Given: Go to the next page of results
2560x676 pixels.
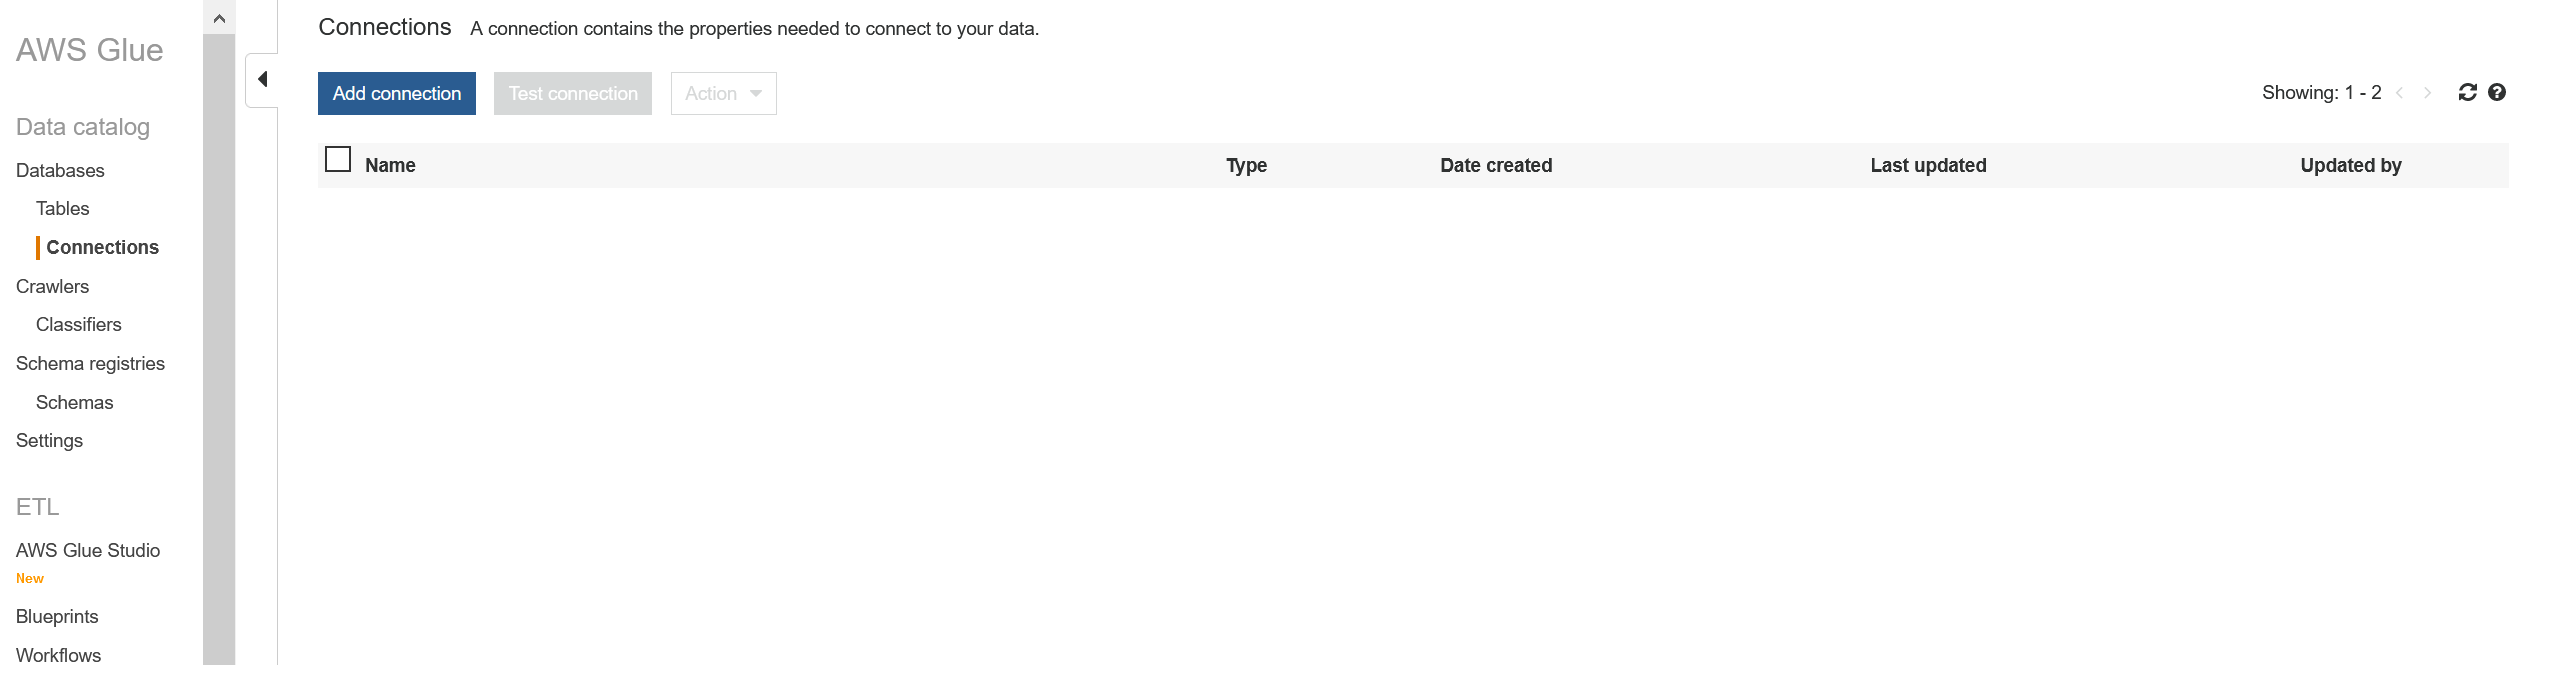Looking at the screenshot, I should point(2427,93).
